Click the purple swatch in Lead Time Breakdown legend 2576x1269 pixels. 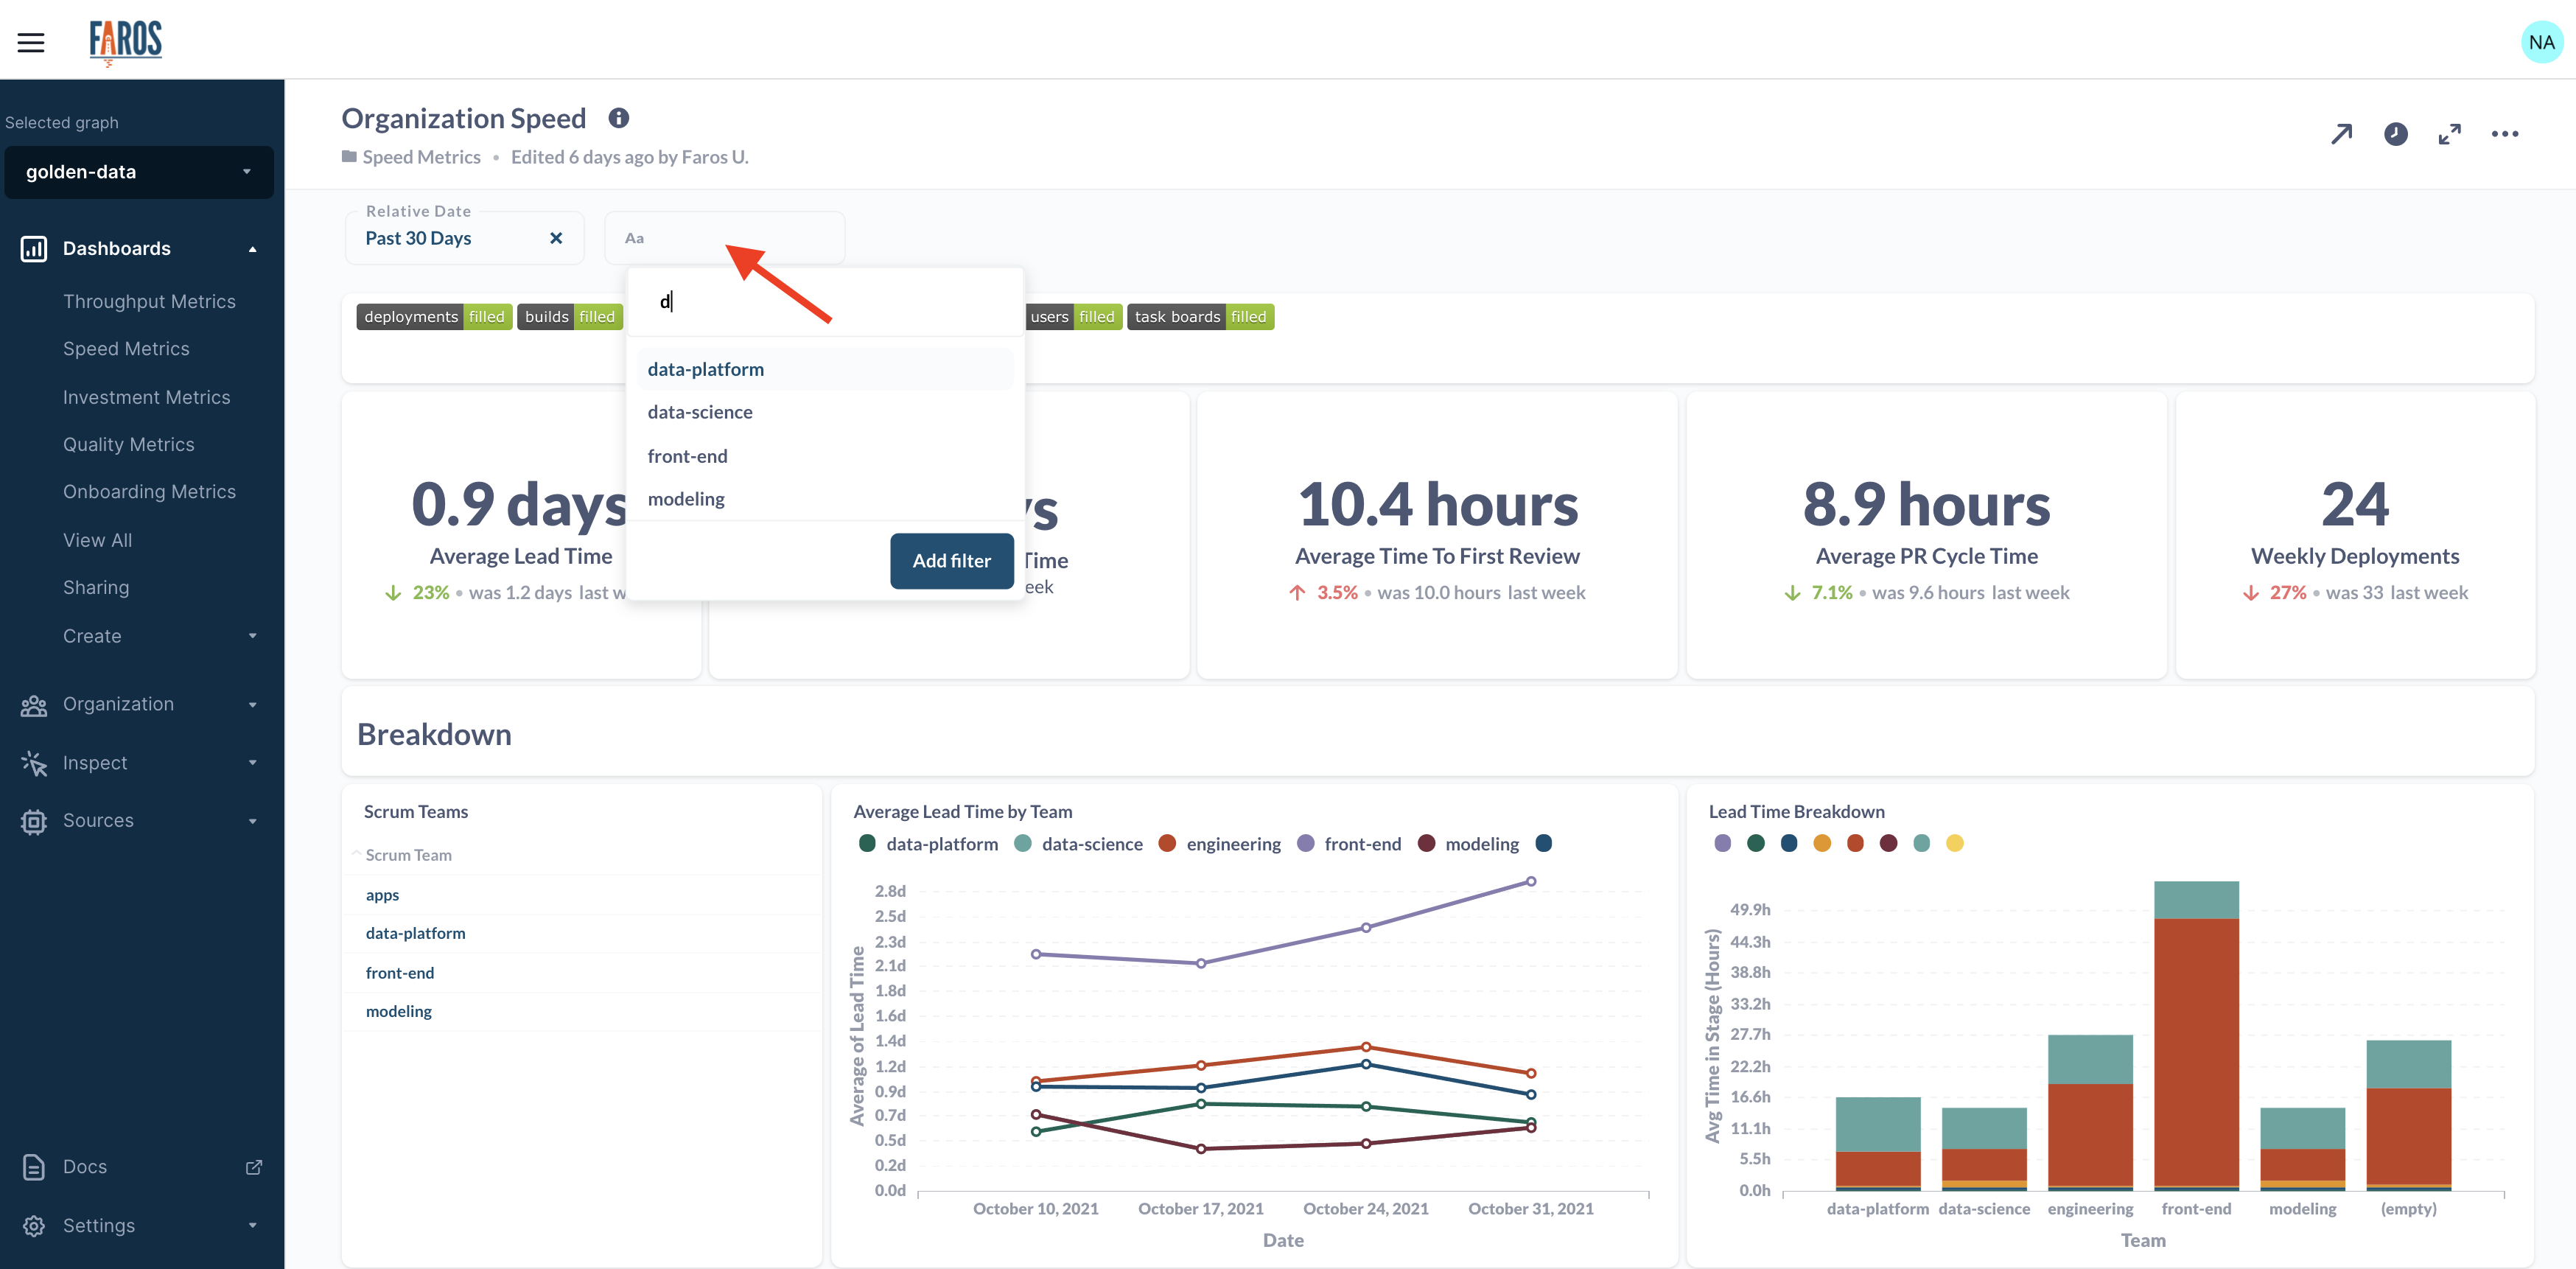1722,843
